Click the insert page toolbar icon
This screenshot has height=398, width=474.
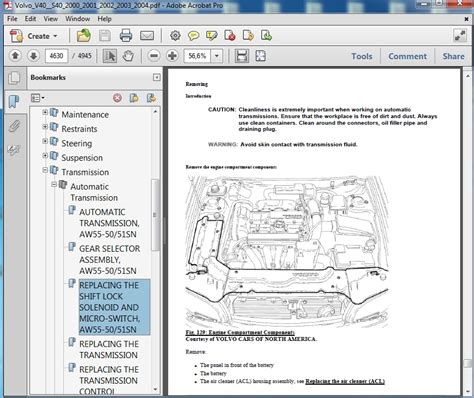coord(266,36)
